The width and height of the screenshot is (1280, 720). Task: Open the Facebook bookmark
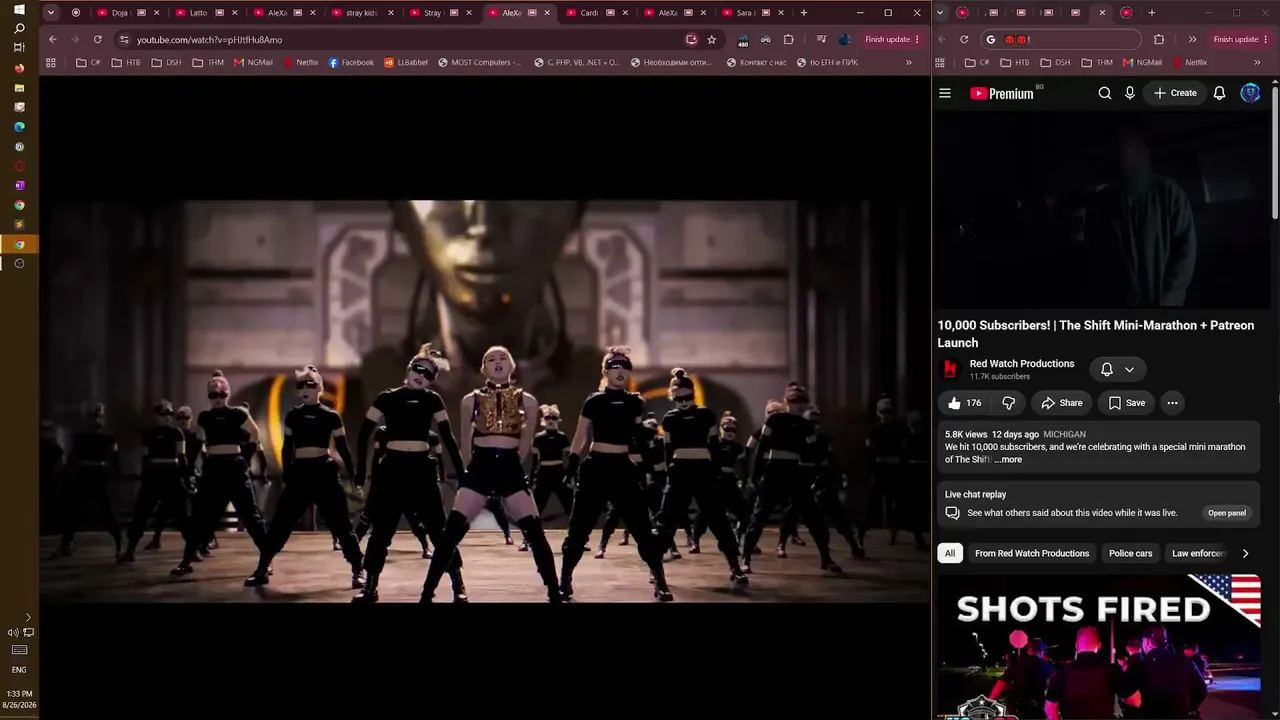click(351, 62)
